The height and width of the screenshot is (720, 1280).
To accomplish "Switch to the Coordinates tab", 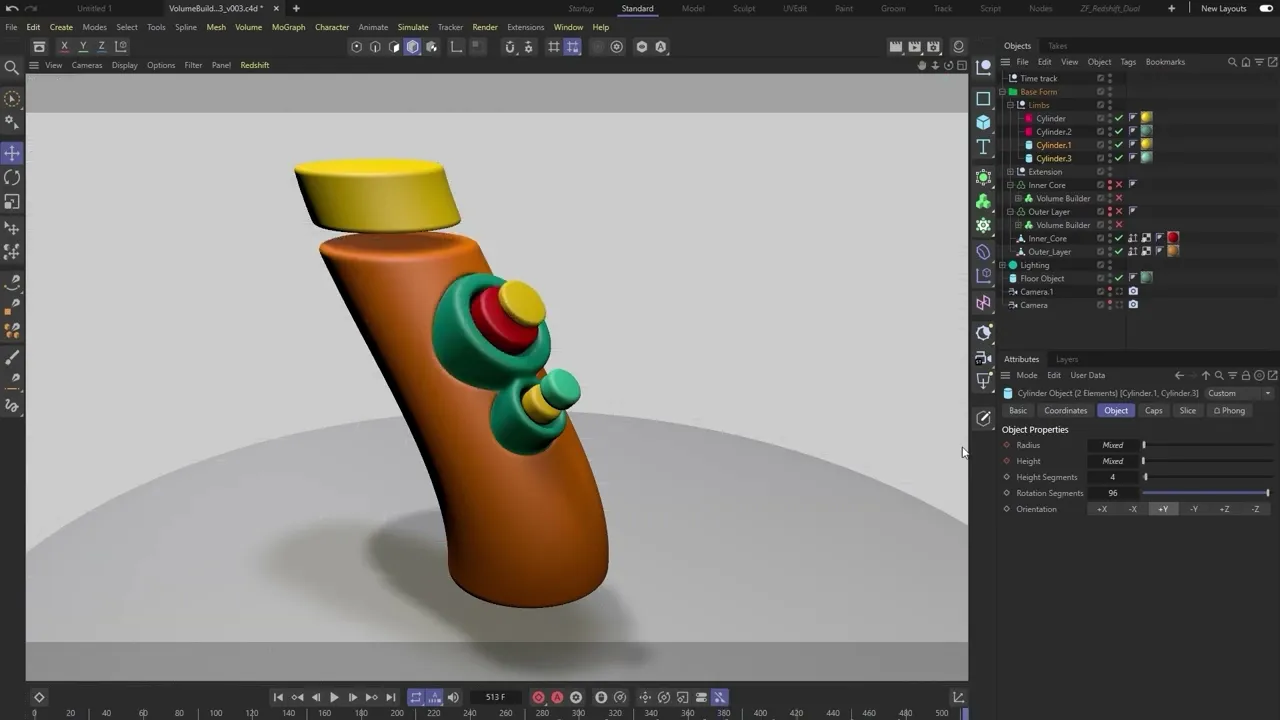I will [x=1066, y=411].
